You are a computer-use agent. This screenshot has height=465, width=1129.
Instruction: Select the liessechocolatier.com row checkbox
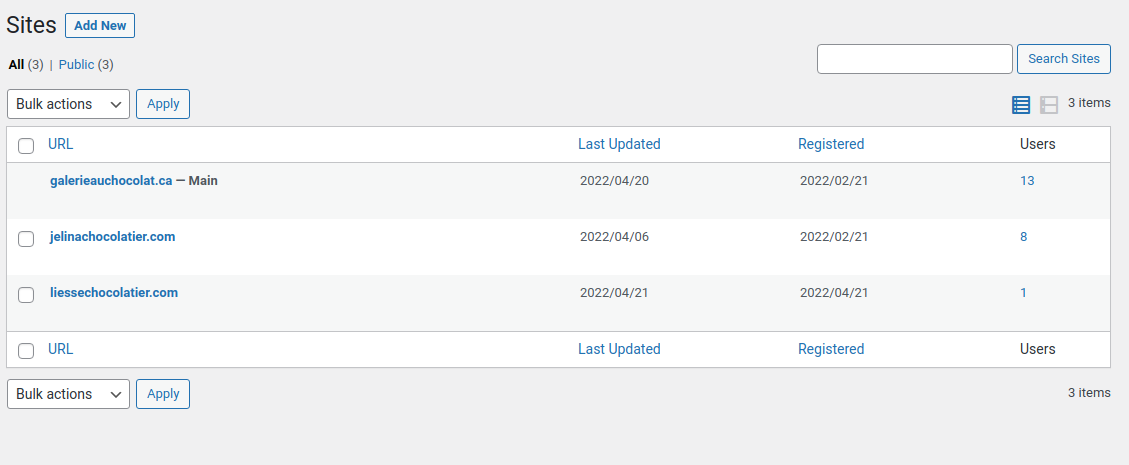[x=26, y=294]
